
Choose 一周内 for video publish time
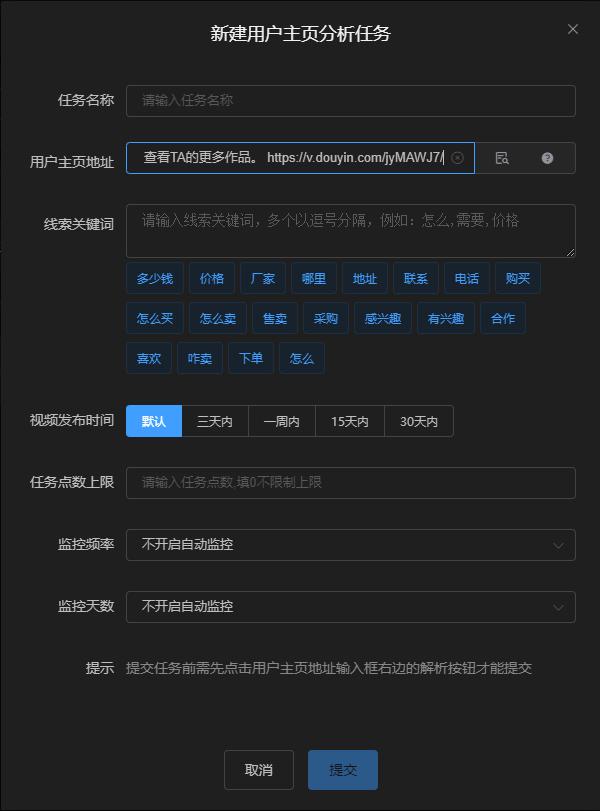(x=282, y=421)
